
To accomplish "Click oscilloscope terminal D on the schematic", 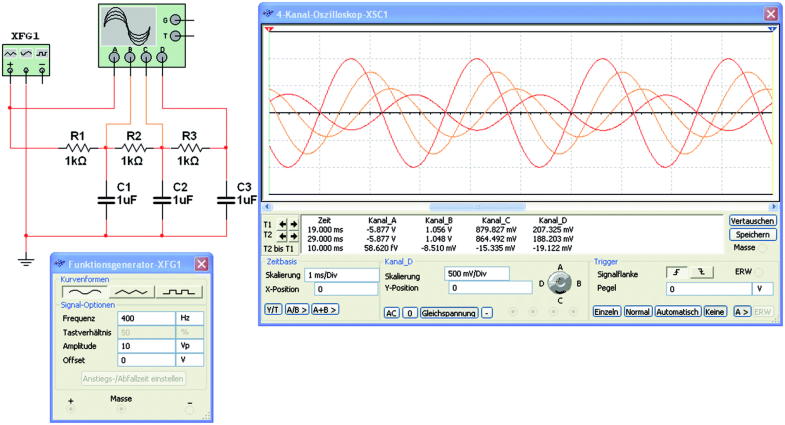I will coord(162,58).
